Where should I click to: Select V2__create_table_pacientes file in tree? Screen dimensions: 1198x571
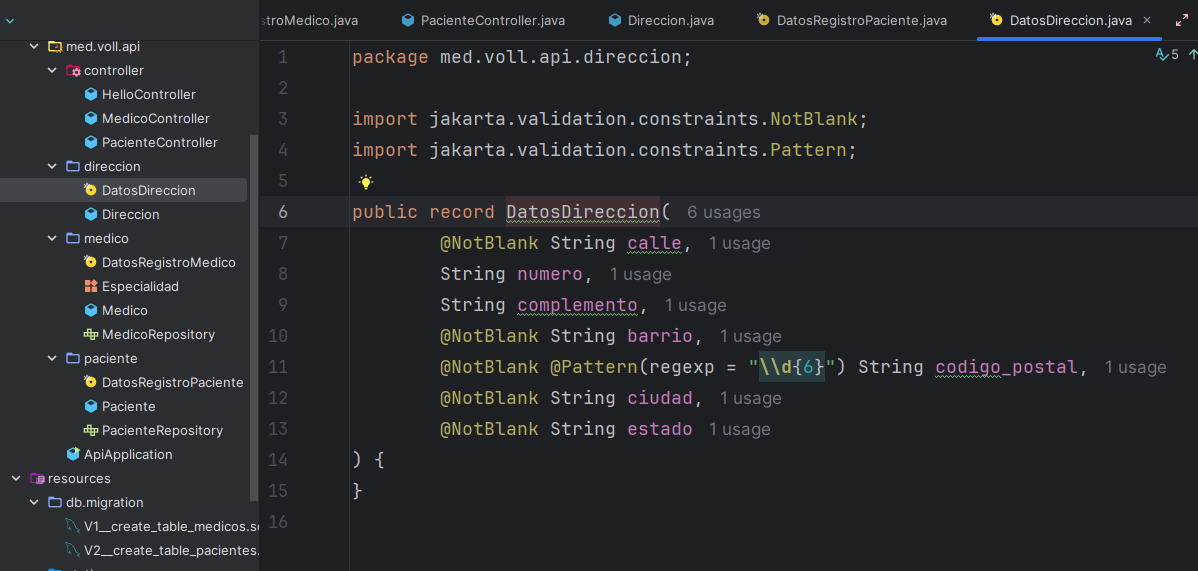point(172,550)
